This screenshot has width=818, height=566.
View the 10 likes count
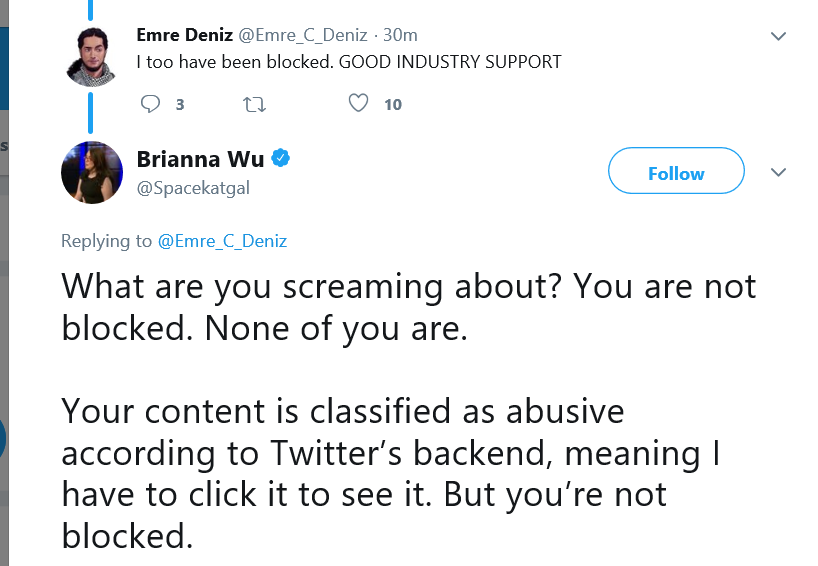pos(393,105)
